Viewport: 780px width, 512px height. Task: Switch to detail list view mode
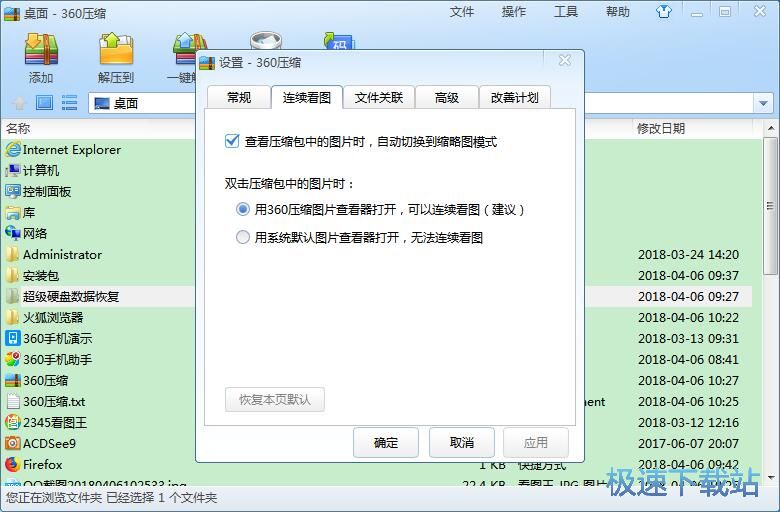point(69,102)
